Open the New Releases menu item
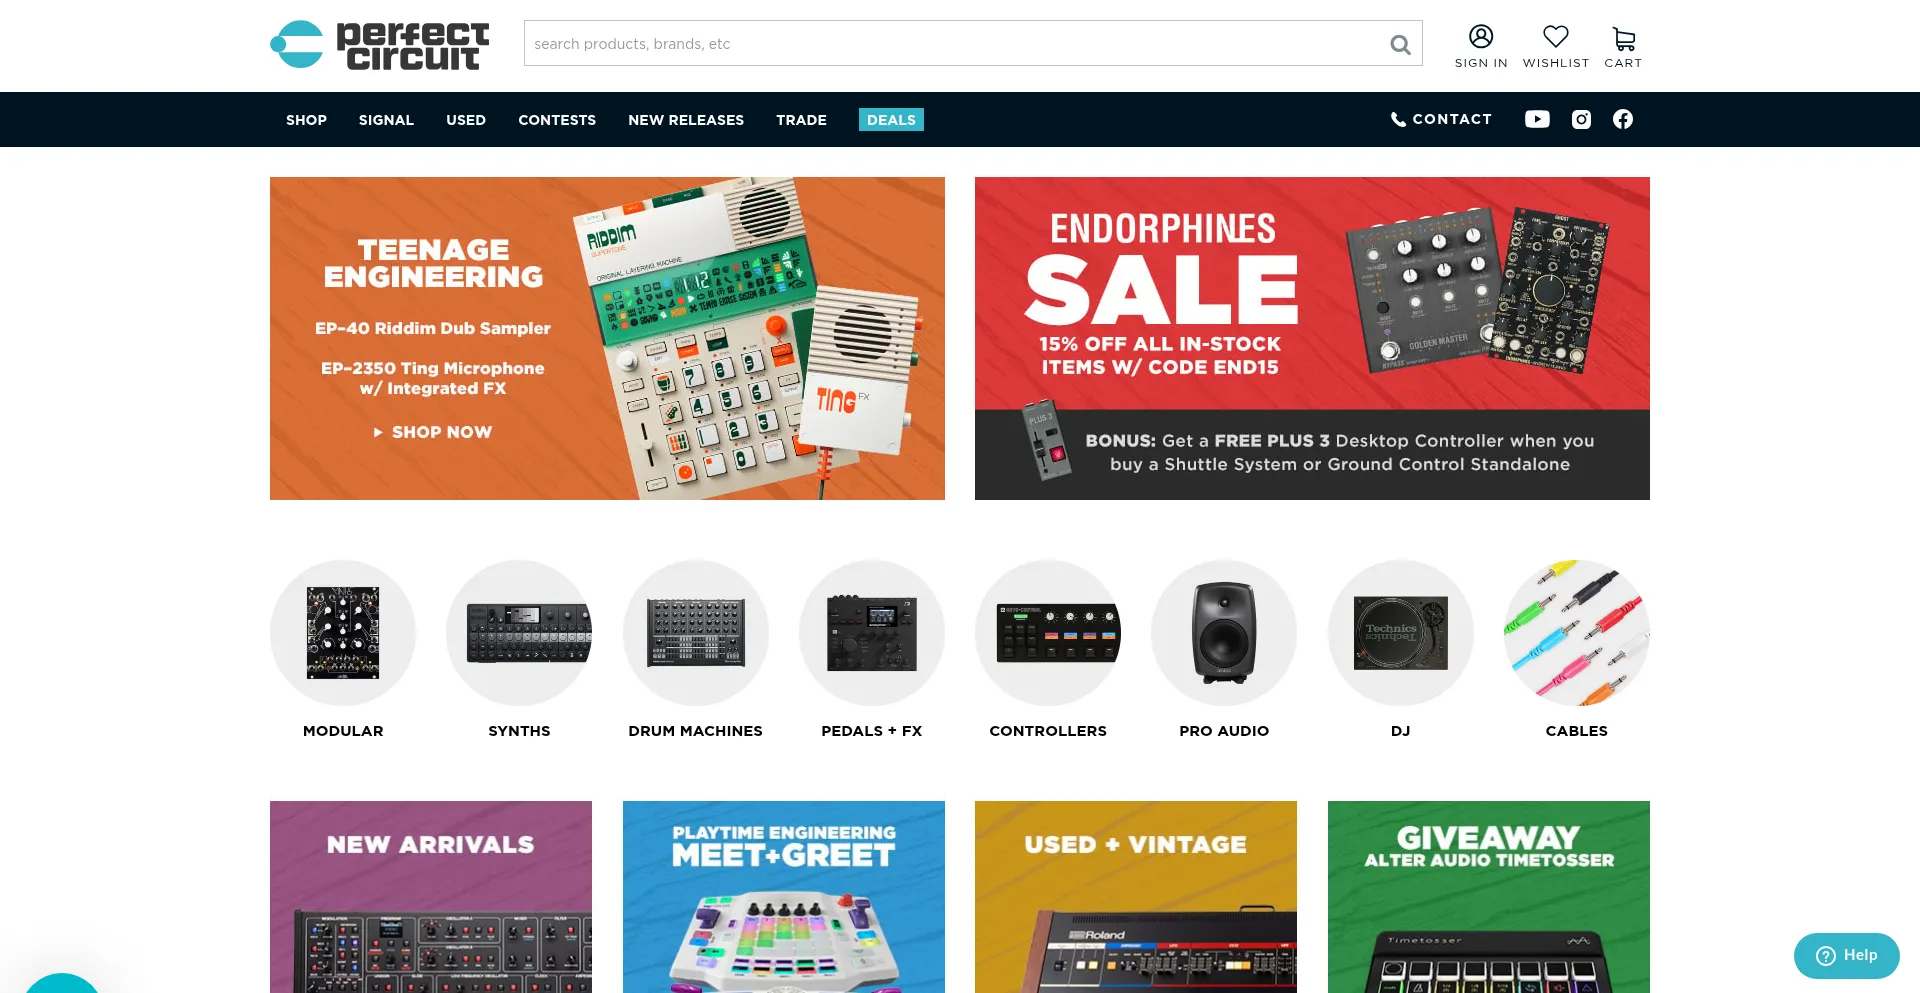 click(x=686, y=120)
